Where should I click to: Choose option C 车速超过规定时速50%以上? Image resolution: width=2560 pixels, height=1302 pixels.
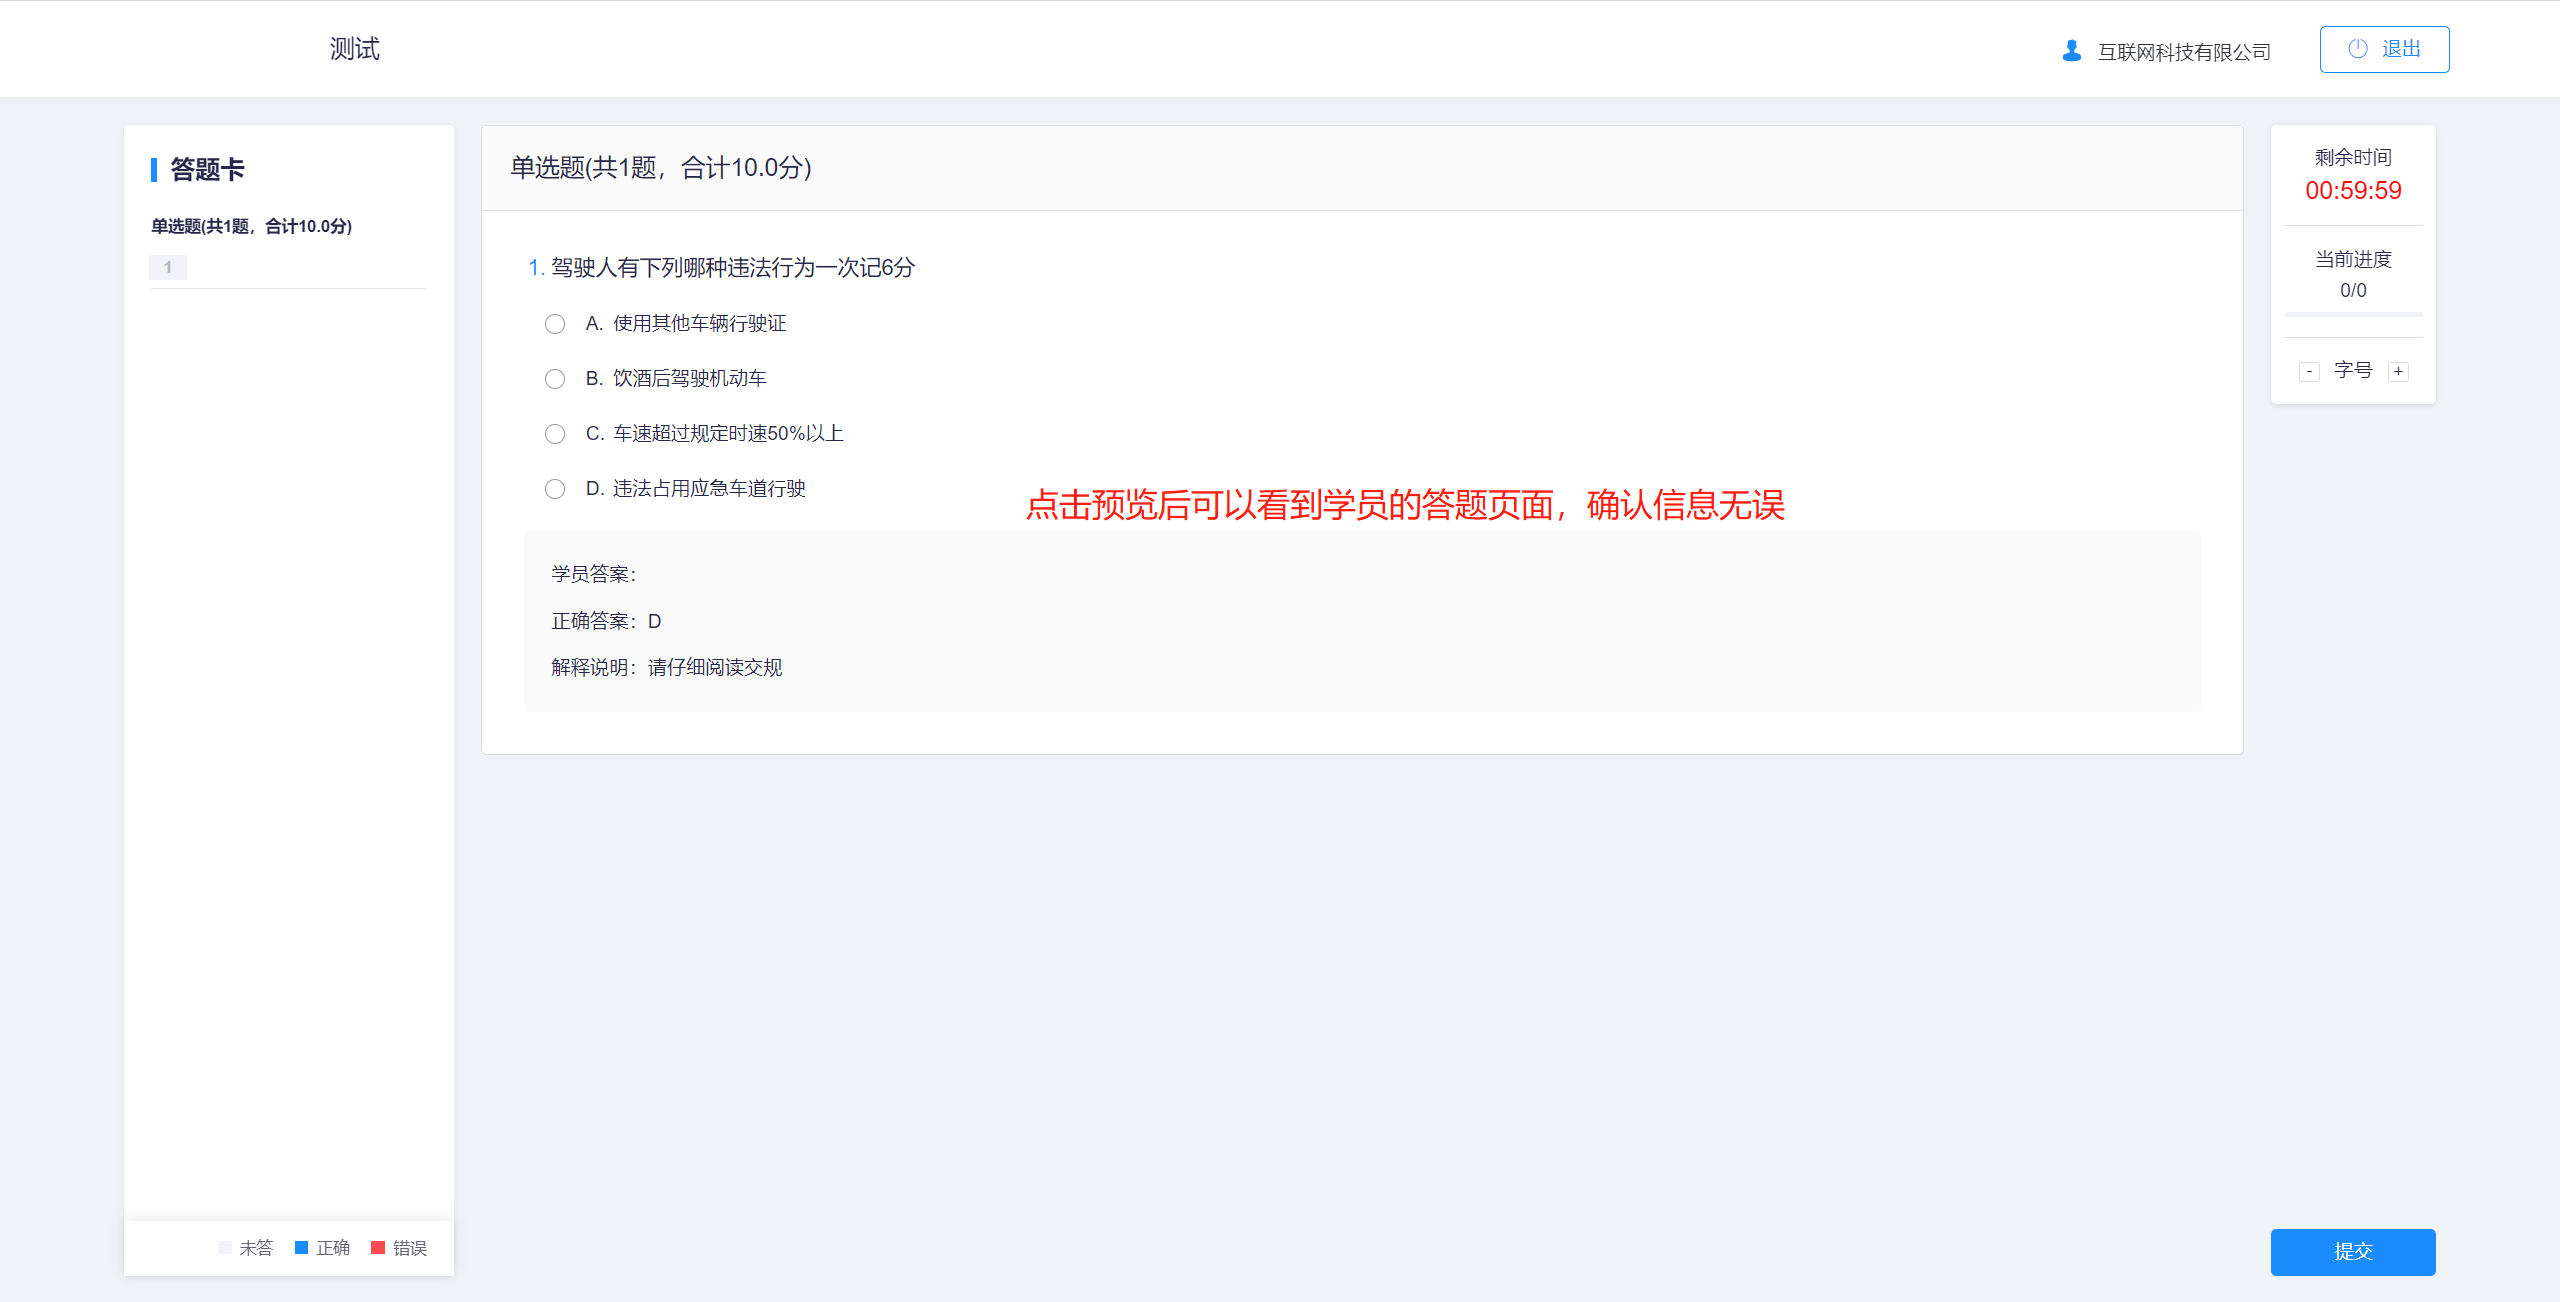555,434
